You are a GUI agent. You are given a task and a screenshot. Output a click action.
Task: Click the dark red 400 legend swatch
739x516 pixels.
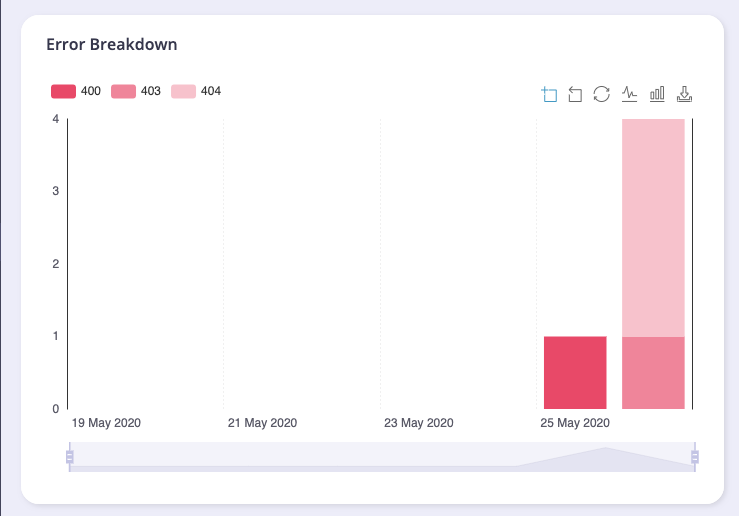click(63, 91)
